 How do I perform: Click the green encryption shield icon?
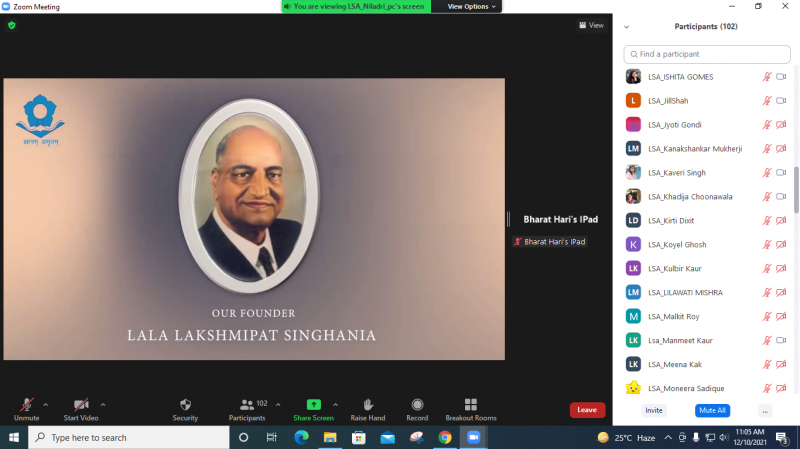coord(12,25)
